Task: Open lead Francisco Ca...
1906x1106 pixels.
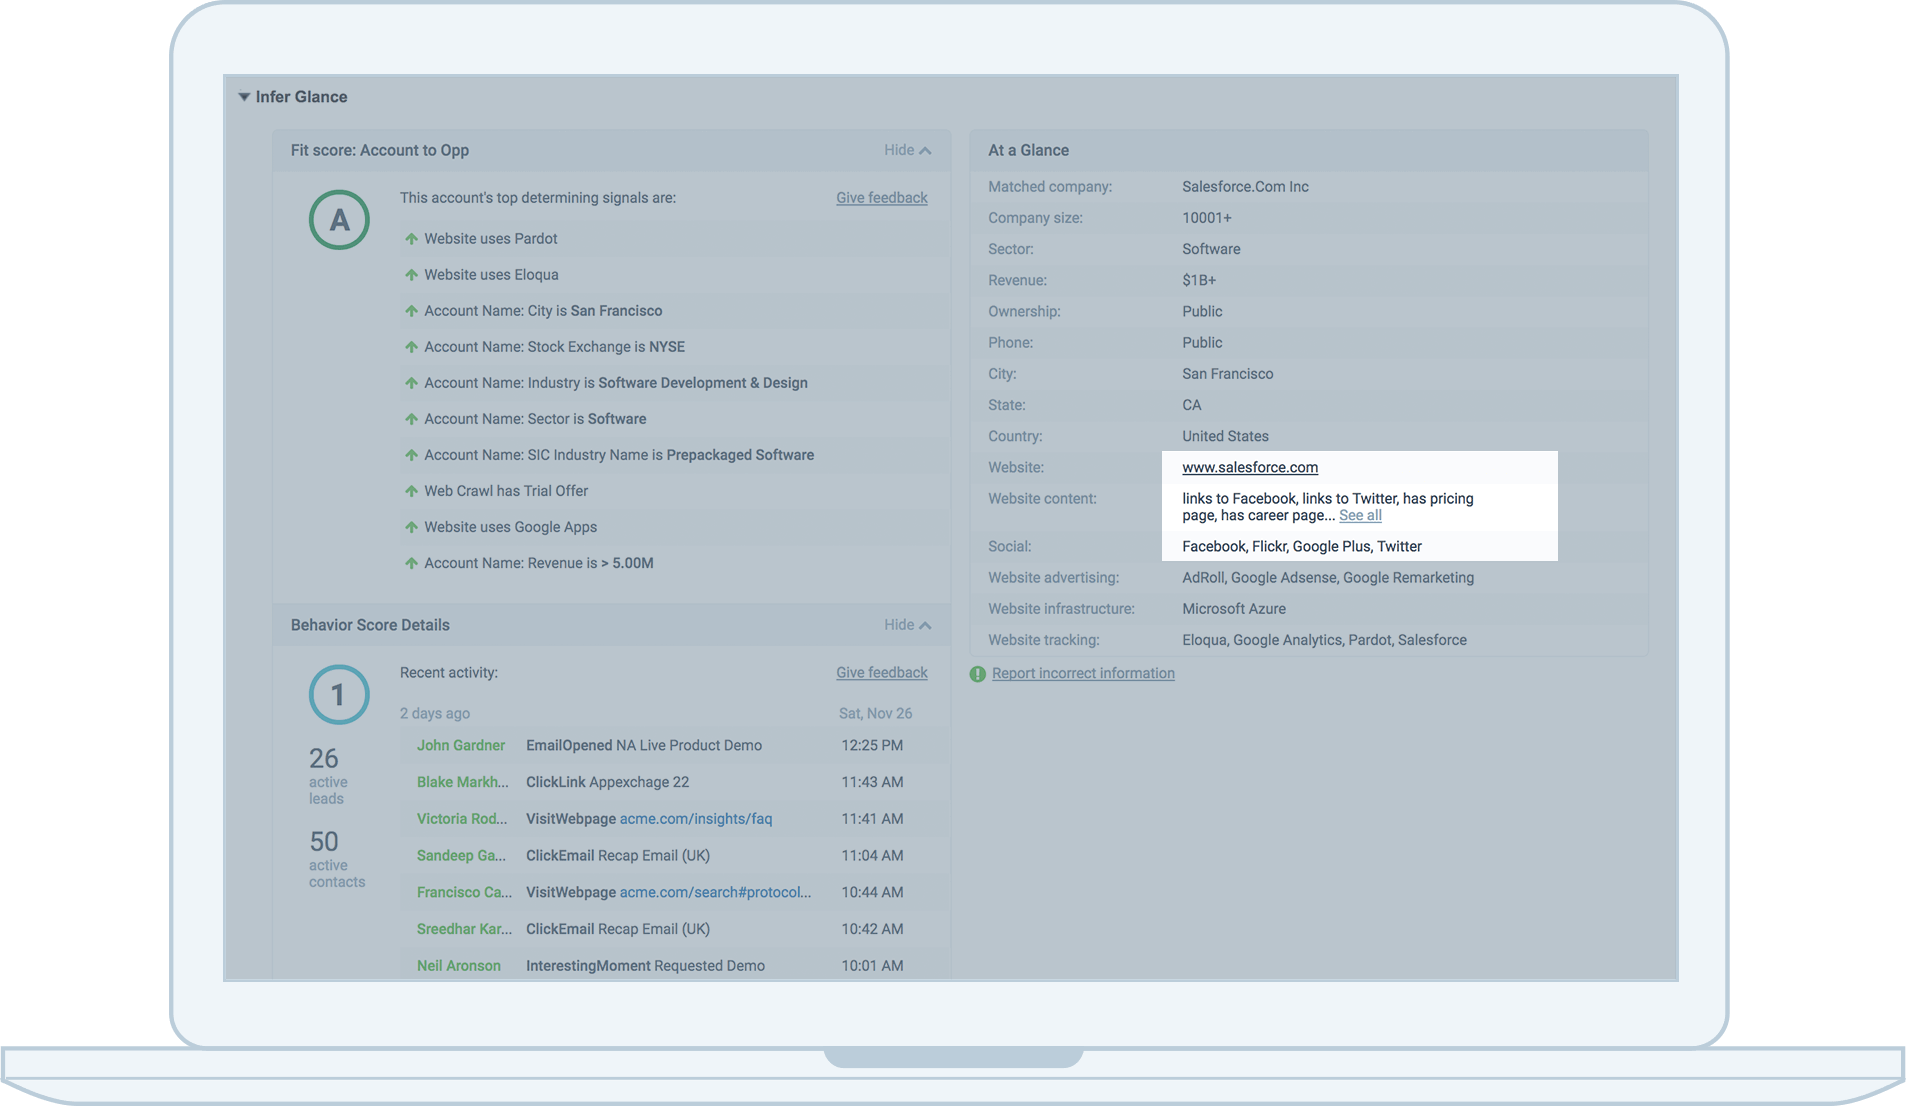Action: 464,892
